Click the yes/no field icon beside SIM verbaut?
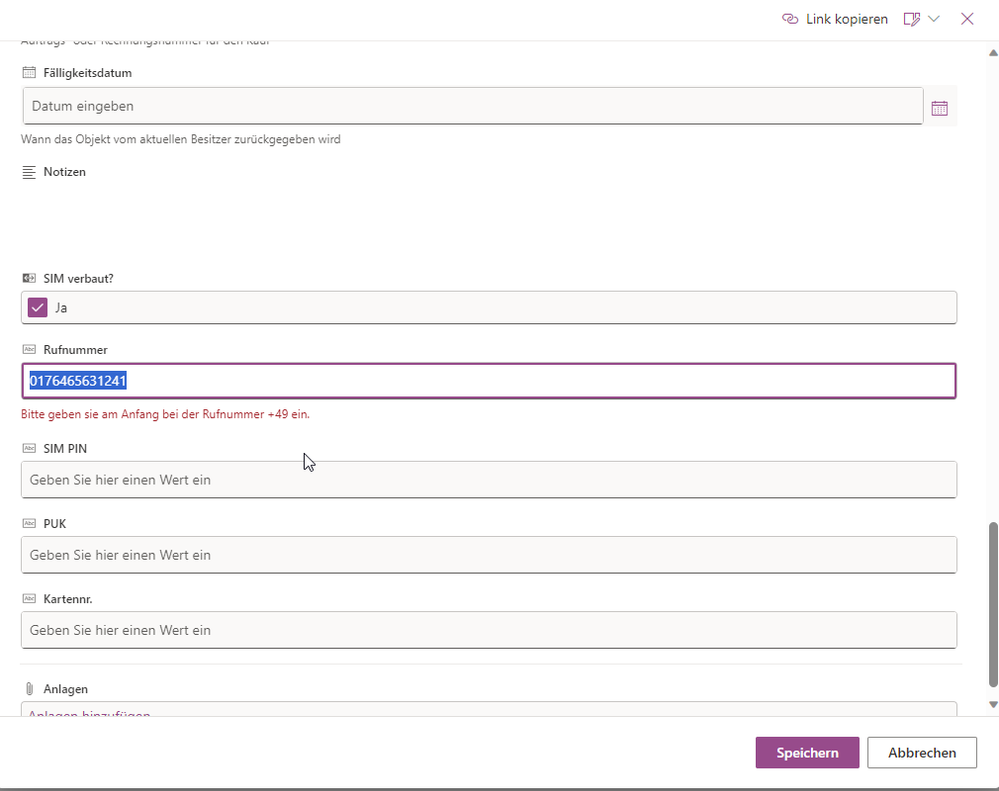 coord(27,278)
